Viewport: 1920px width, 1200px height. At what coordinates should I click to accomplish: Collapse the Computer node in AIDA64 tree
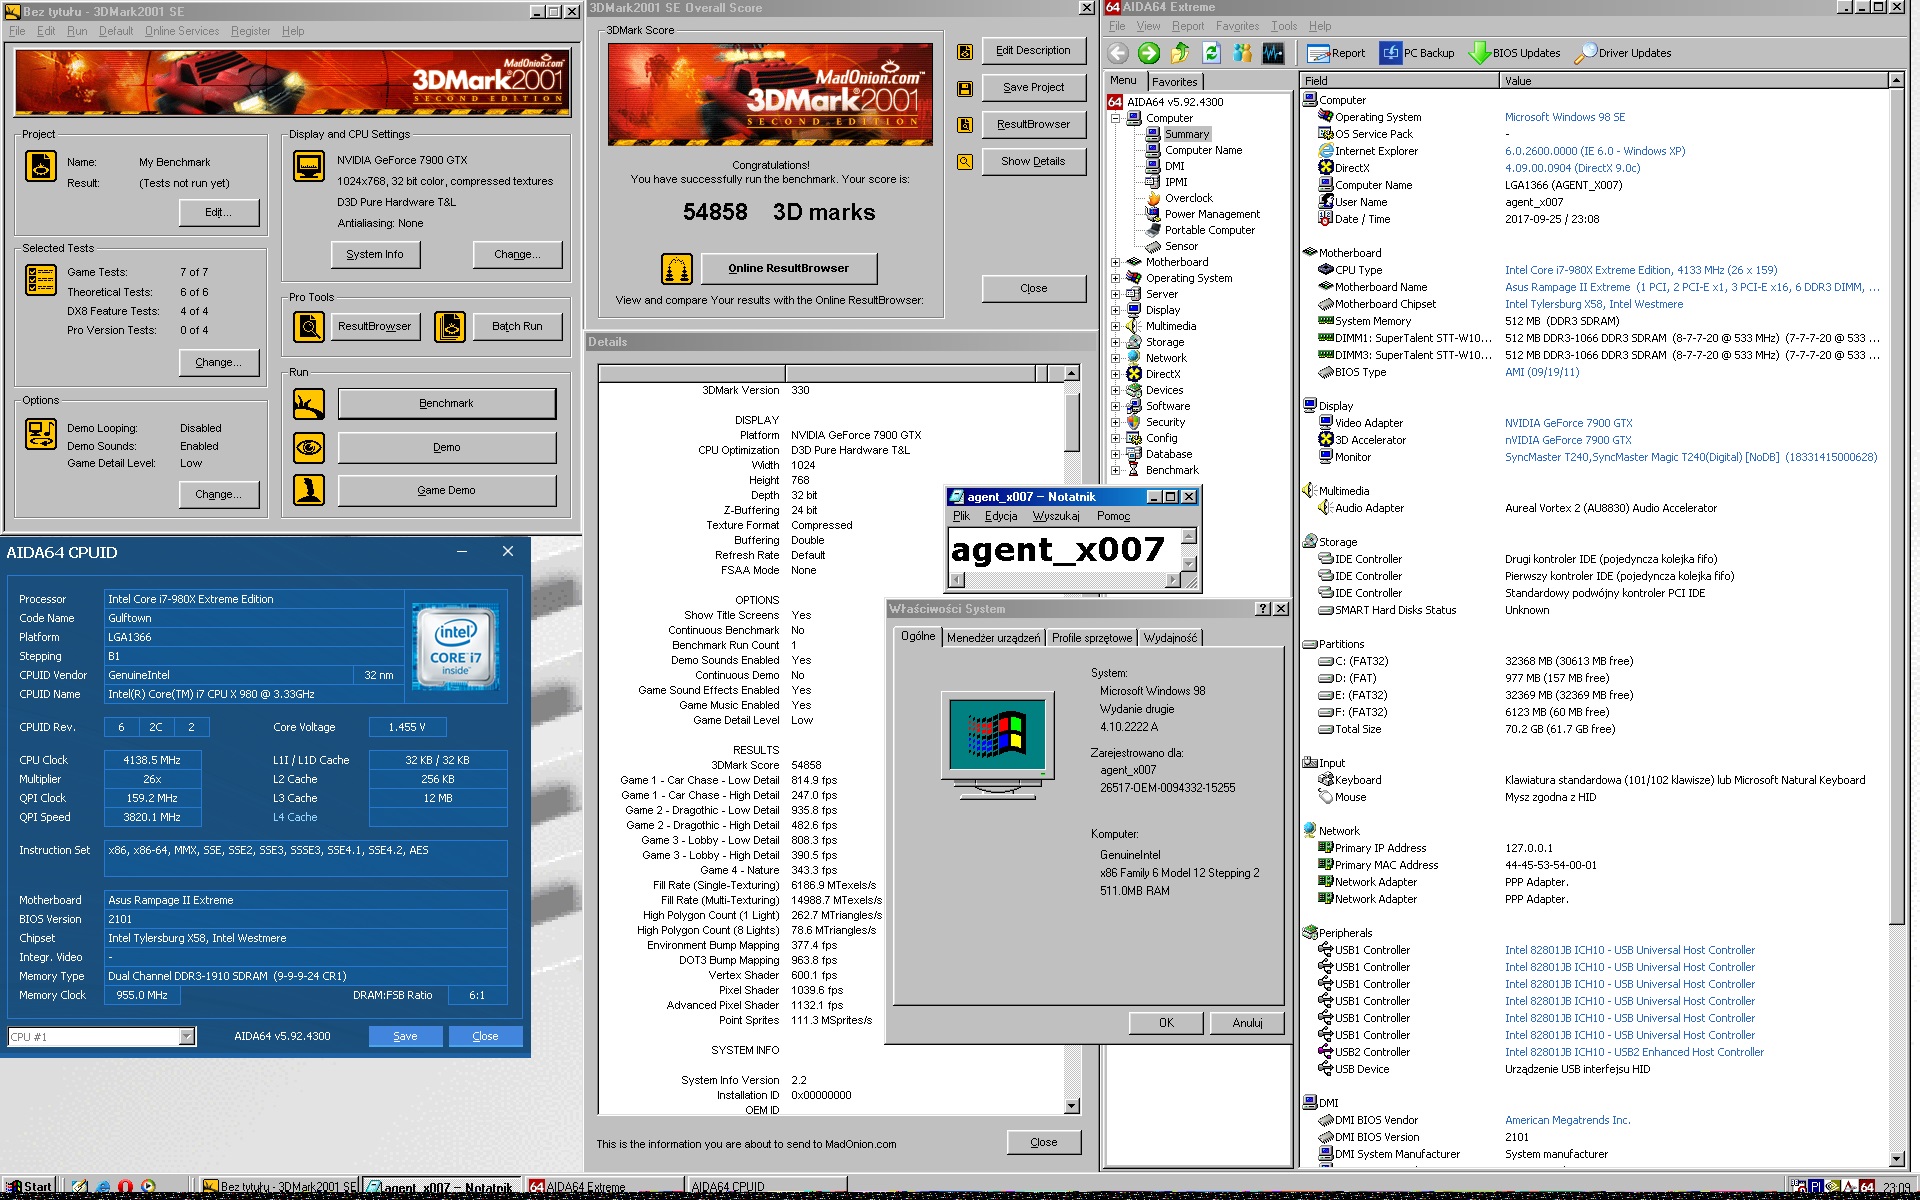tap(1115, 118)
